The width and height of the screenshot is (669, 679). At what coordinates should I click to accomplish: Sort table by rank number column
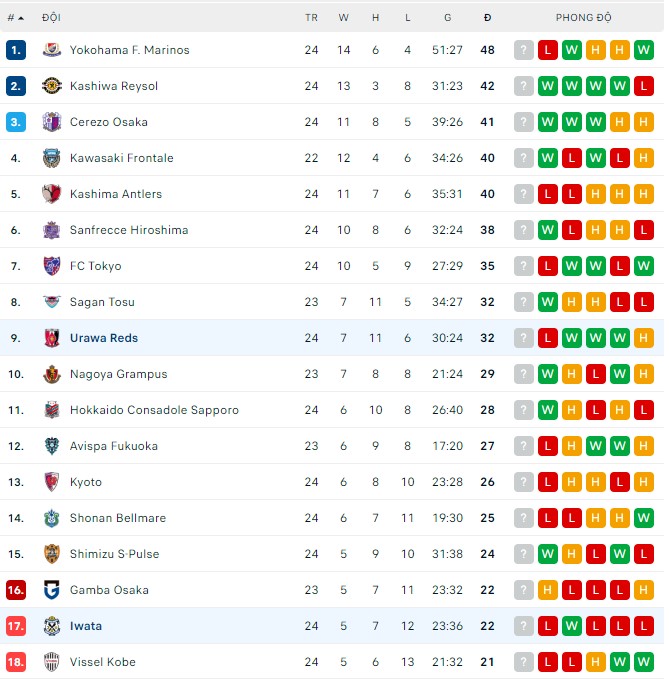click(x=15, y=18)
